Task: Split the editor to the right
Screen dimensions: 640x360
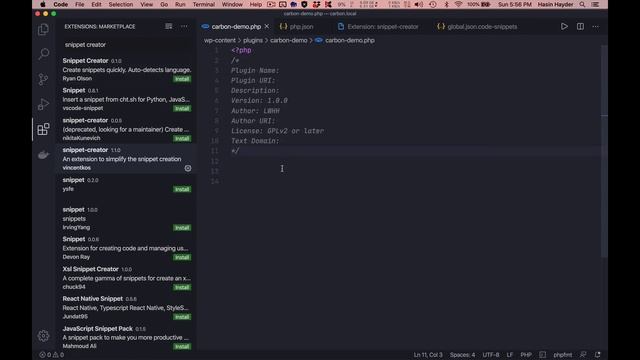Action: click(580, 27)
